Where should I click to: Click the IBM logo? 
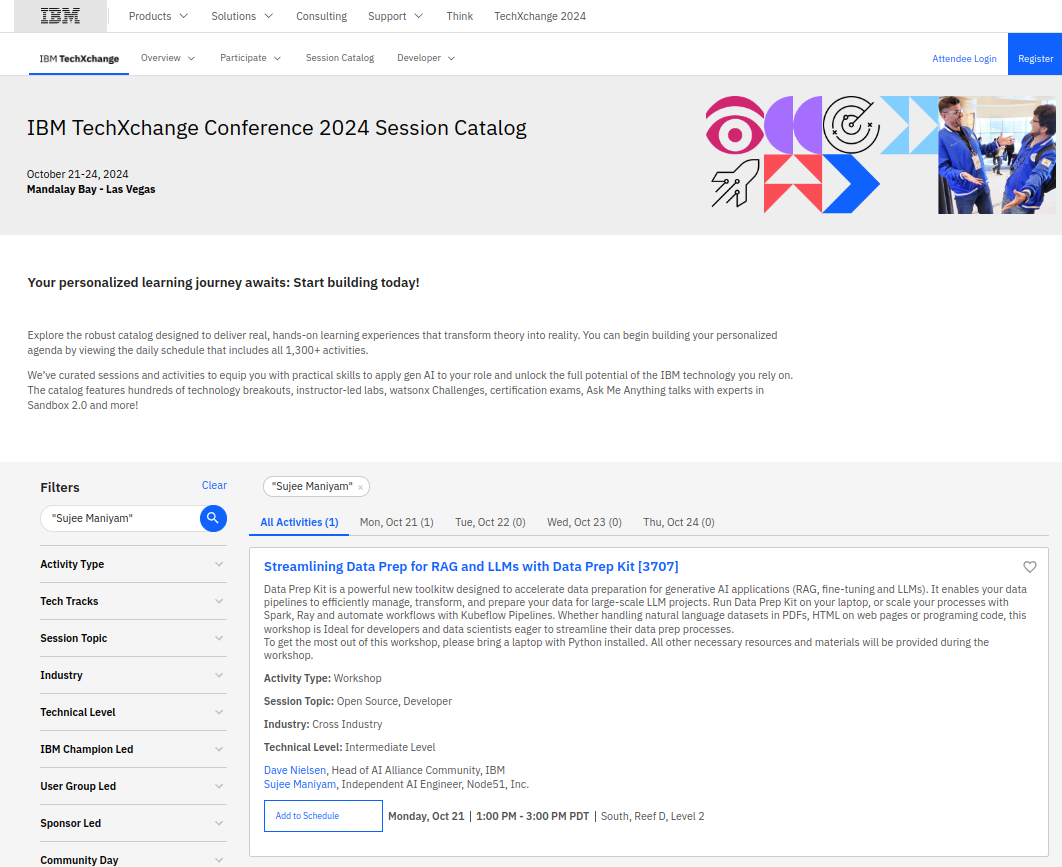tap(60, 16)
